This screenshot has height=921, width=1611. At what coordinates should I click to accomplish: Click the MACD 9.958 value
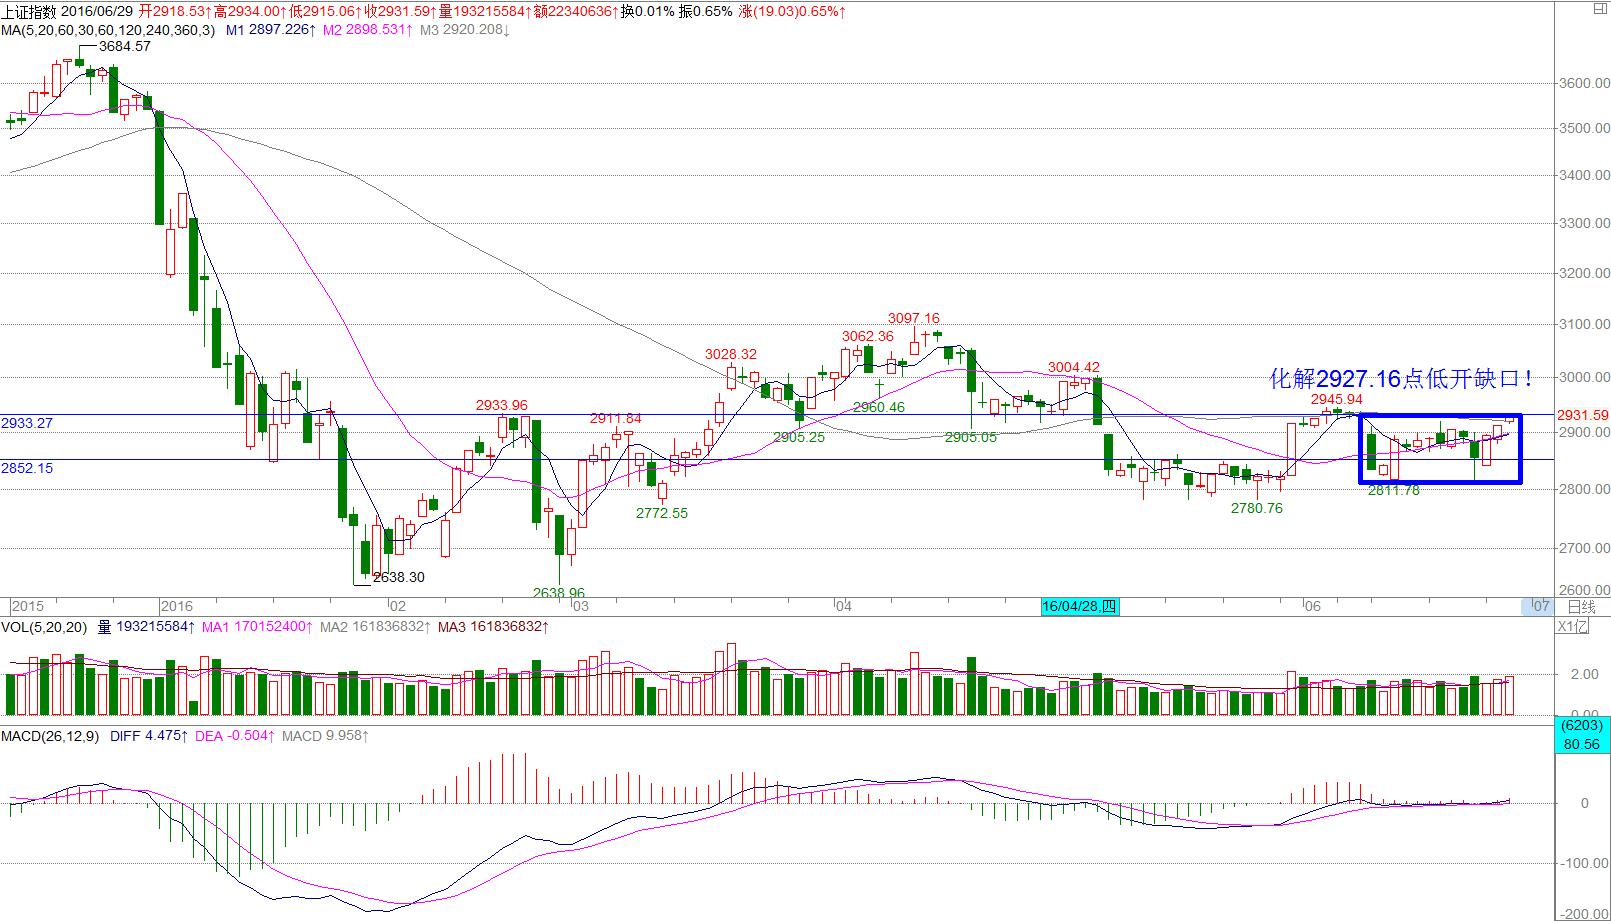(325, 736)
